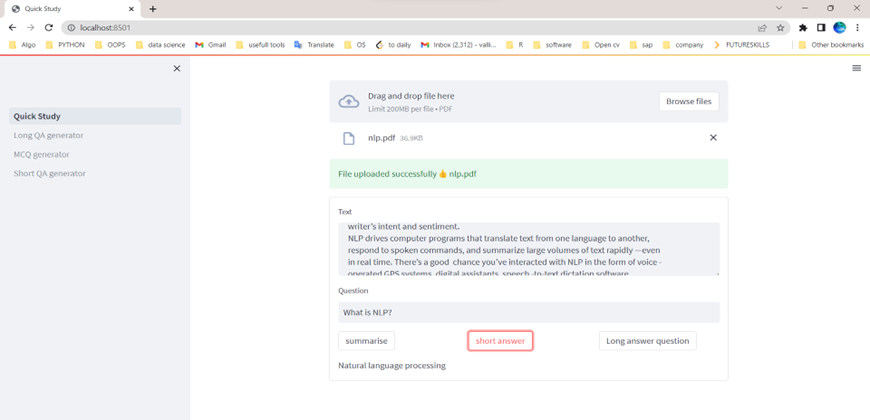Close the Quick Study tab

click(x=131, y=9)
